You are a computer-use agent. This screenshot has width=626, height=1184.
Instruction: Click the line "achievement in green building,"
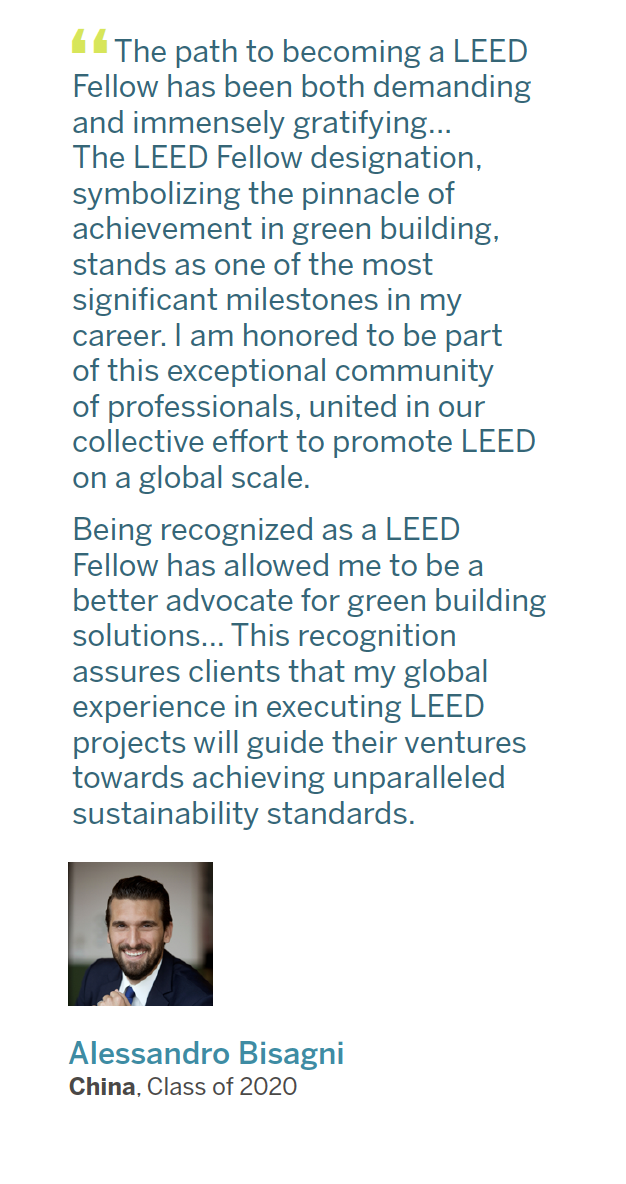285,229
